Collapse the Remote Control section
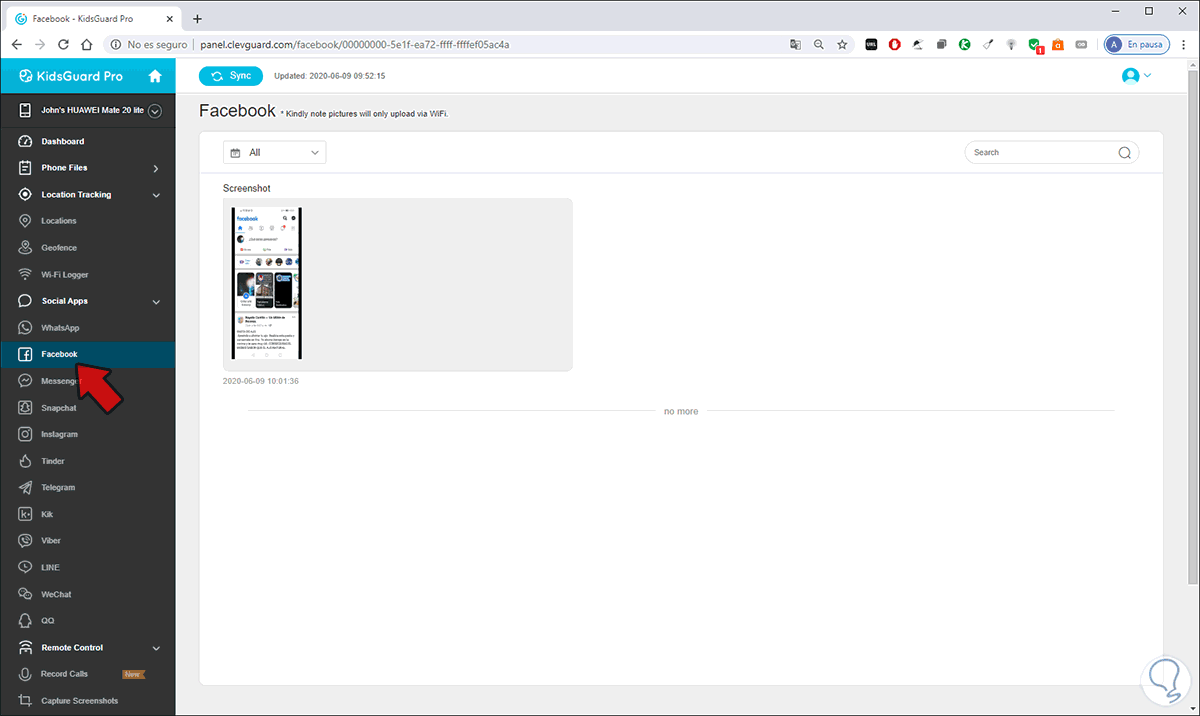Image resolution: width=1200 pixels, height=716 pixels. [x=156, y=648]
